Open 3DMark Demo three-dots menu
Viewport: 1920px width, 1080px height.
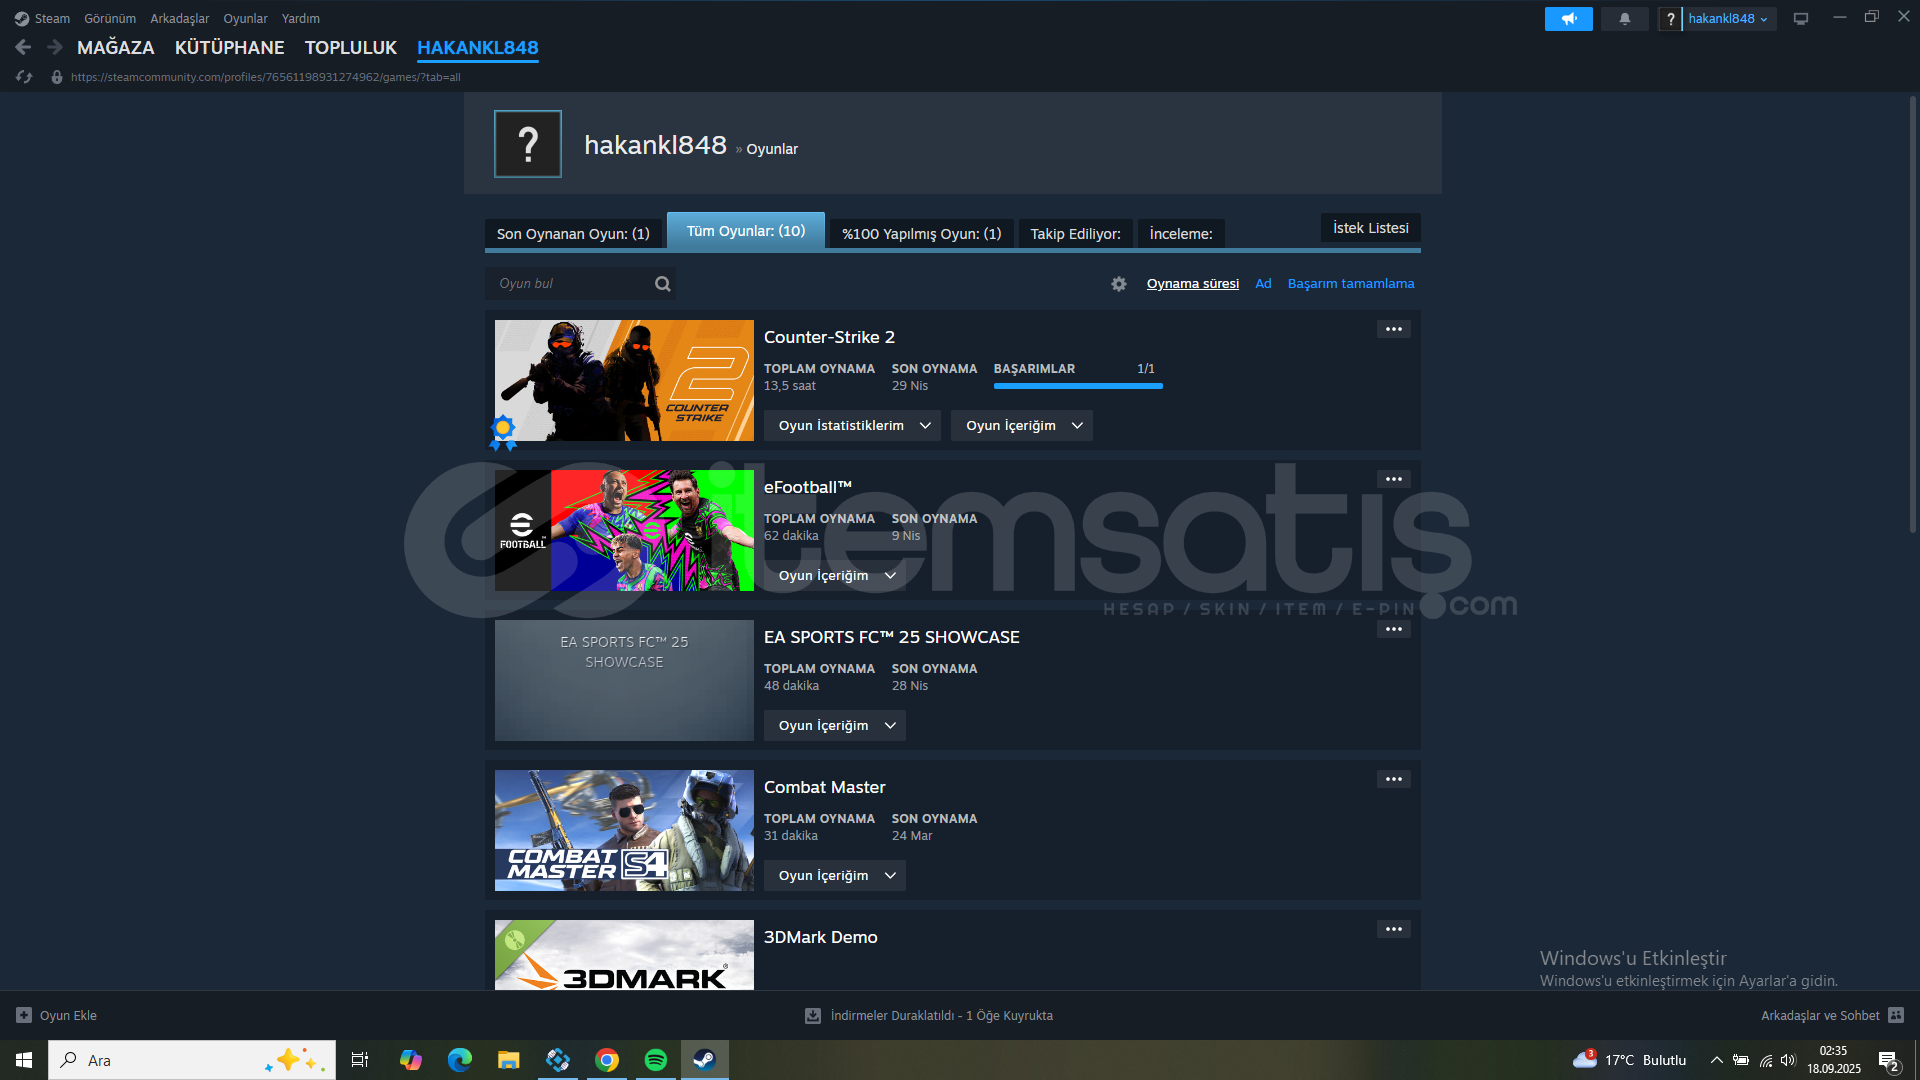coord(1394,929)
